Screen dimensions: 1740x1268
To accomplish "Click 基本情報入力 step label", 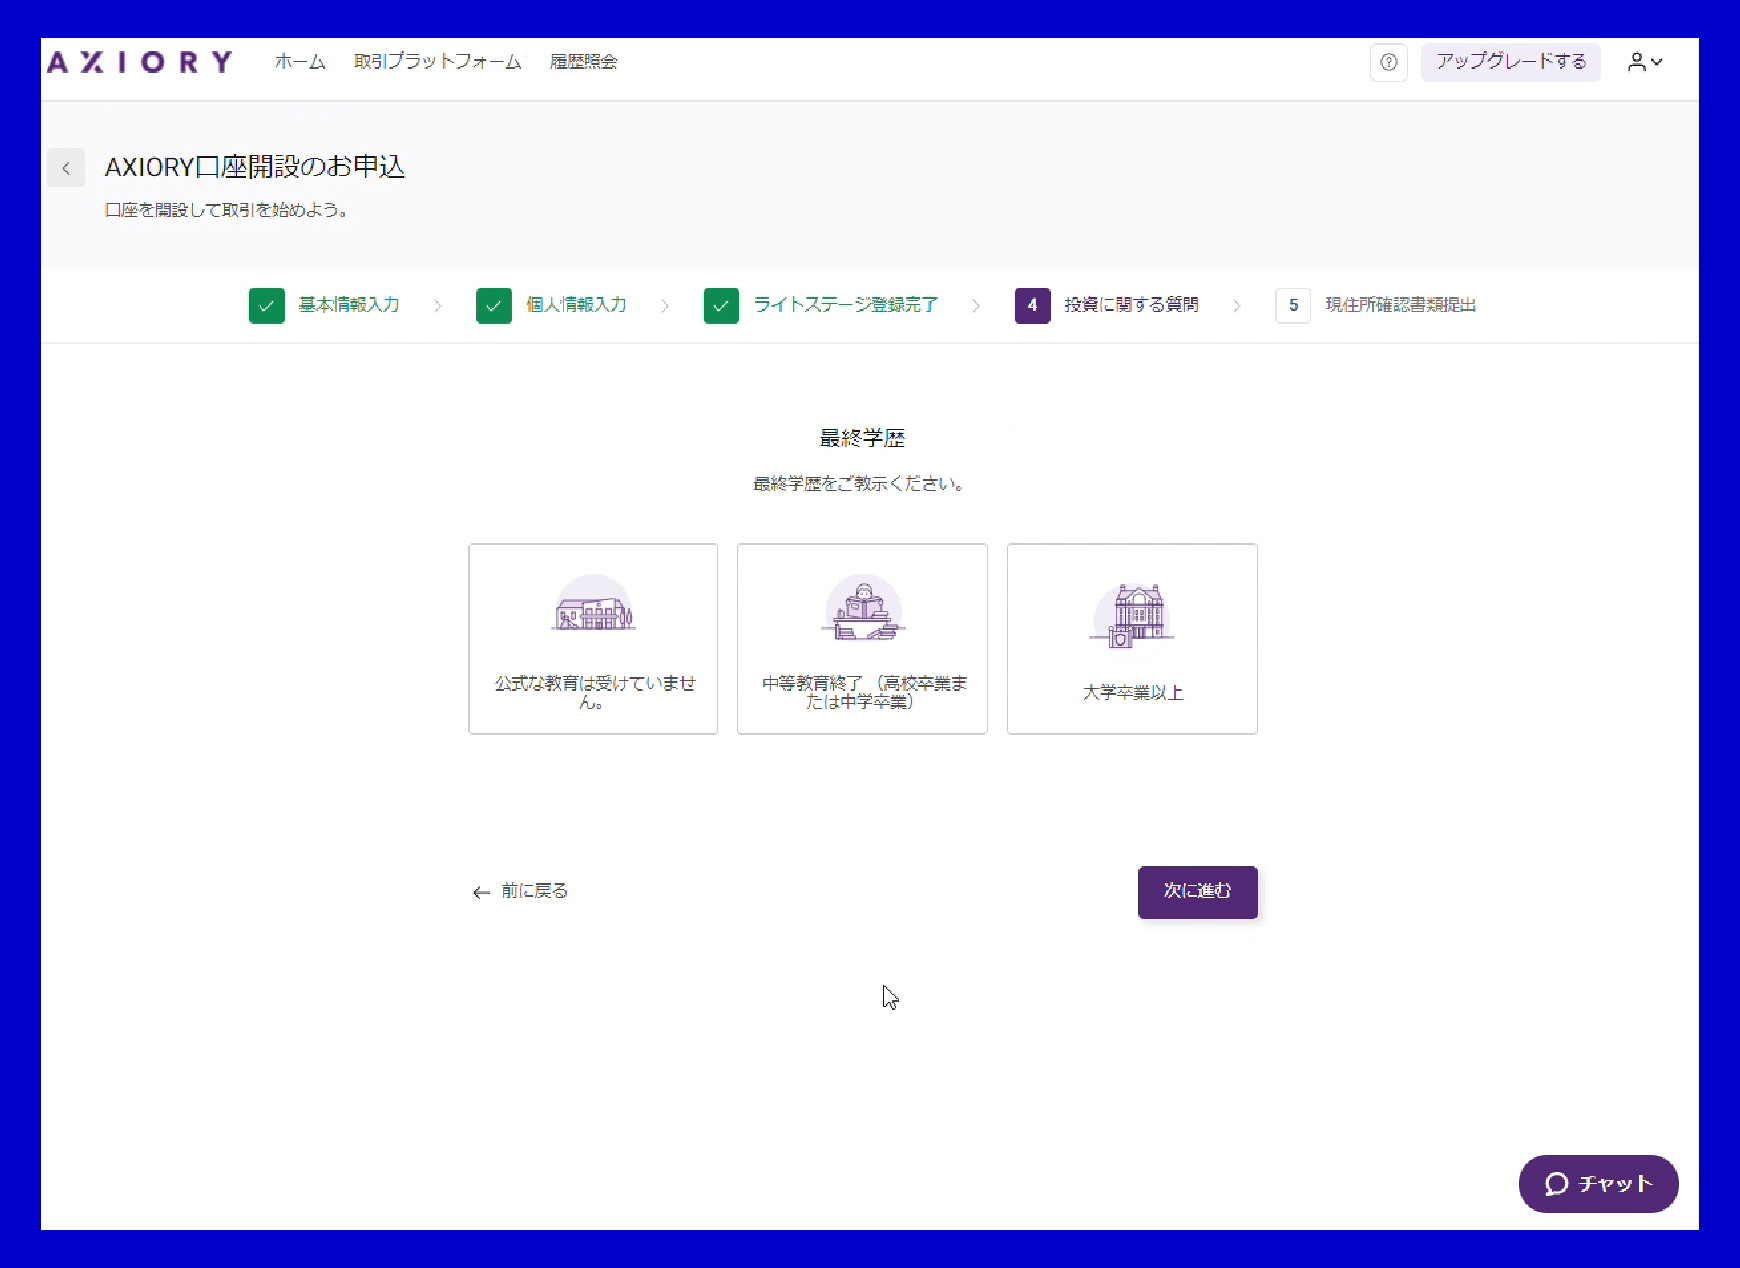I will pyautogui.click(x=349, y=305).
